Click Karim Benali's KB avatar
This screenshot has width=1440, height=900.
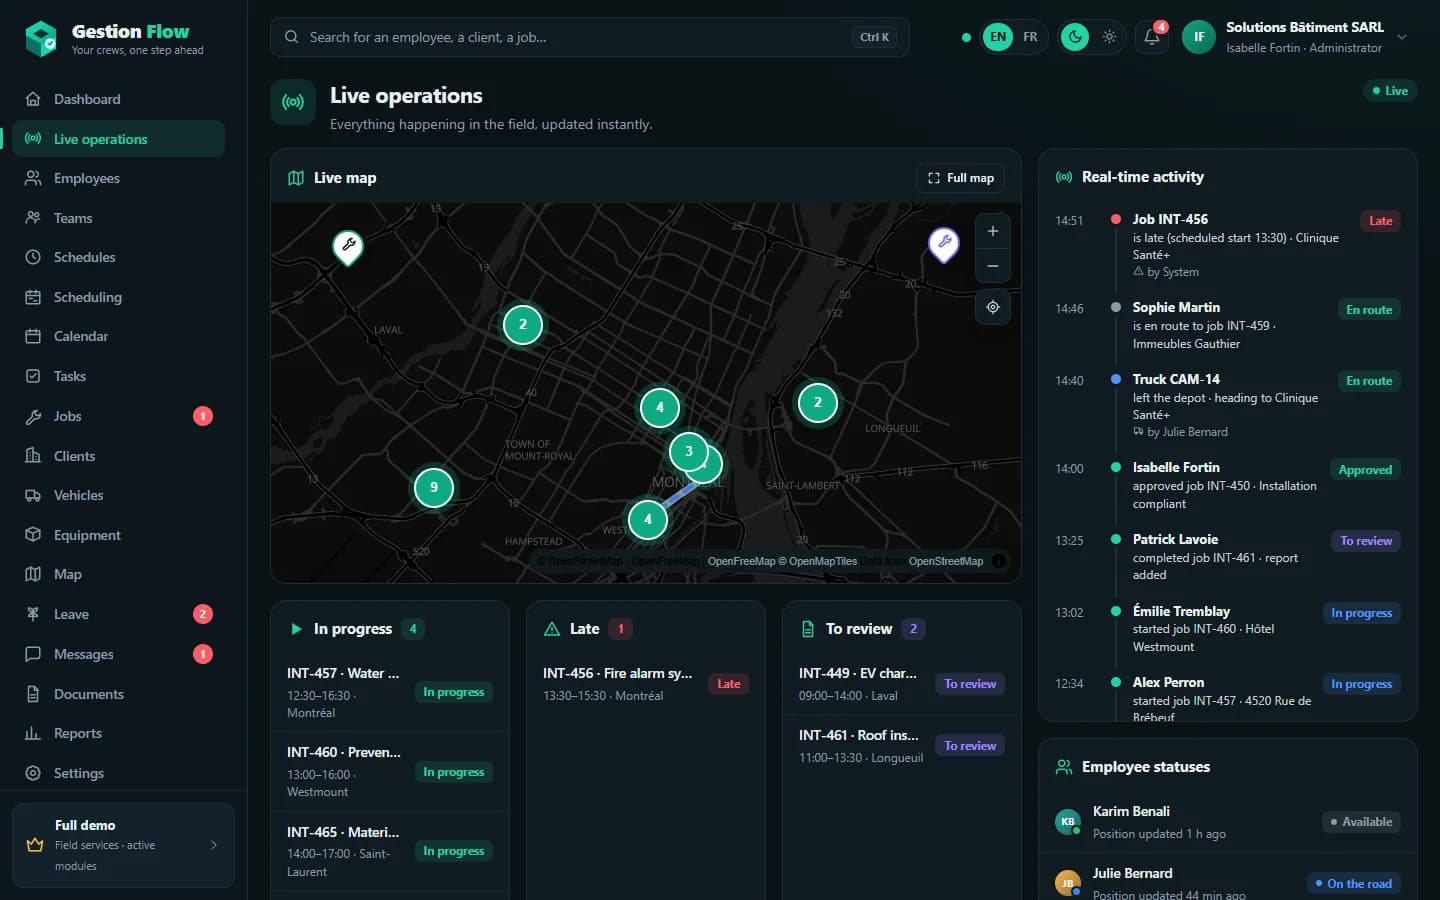[1068, 822]
